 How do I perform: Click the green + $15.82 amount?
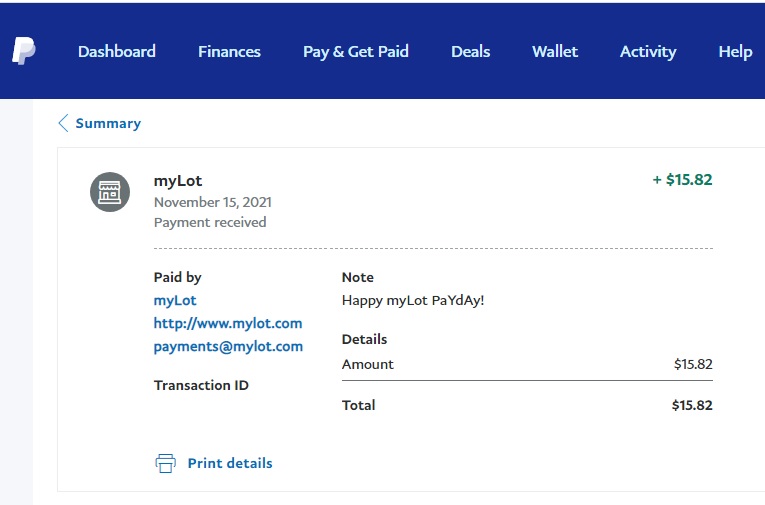(683, 180)
